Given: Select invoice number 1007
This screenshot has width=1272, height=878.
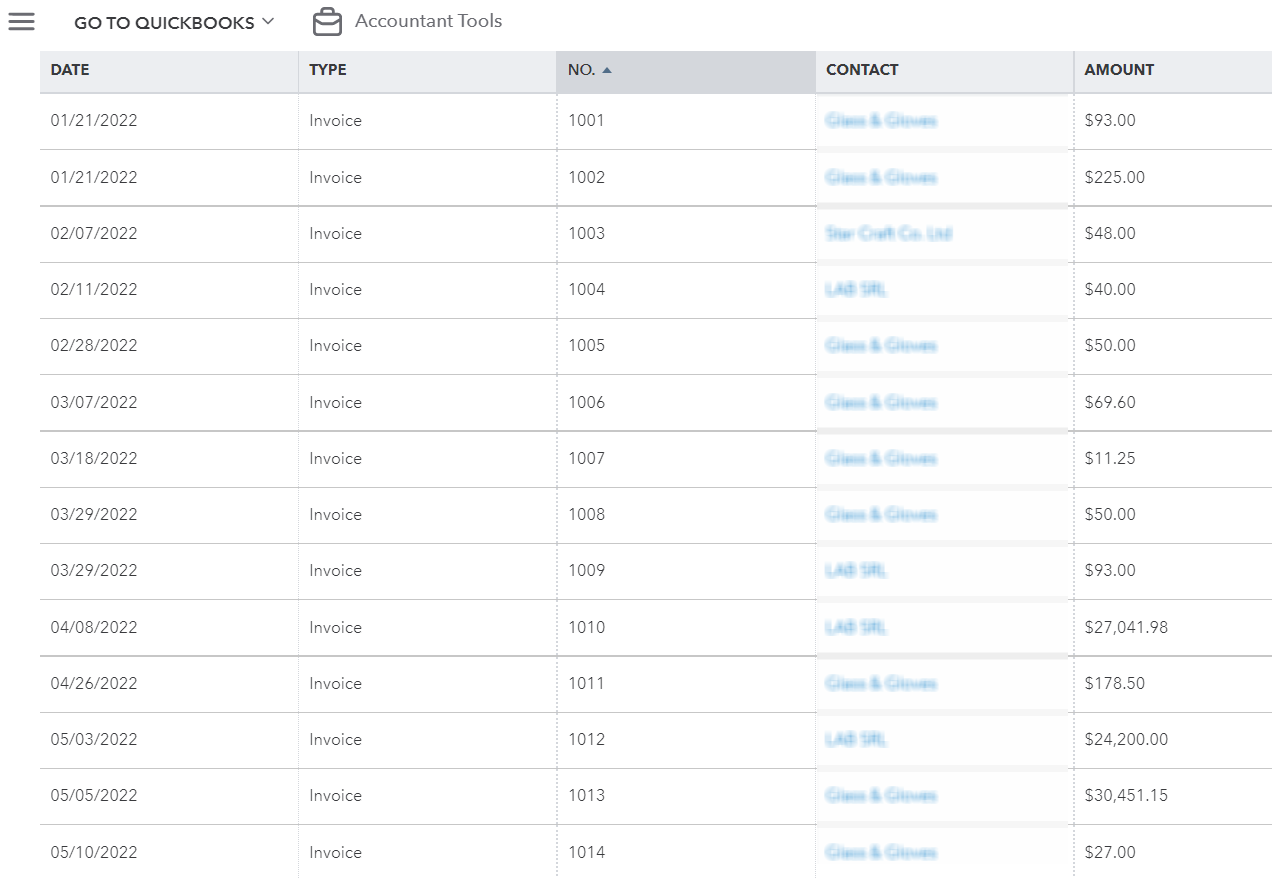Looking at the screenshot, I should click(x=586, y=458).
